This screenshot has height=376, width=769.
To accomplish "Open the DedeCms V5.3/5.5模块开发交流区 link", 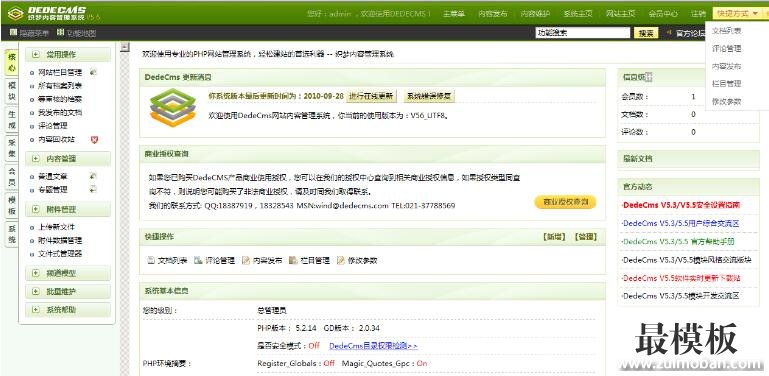I will coord(680,296).
